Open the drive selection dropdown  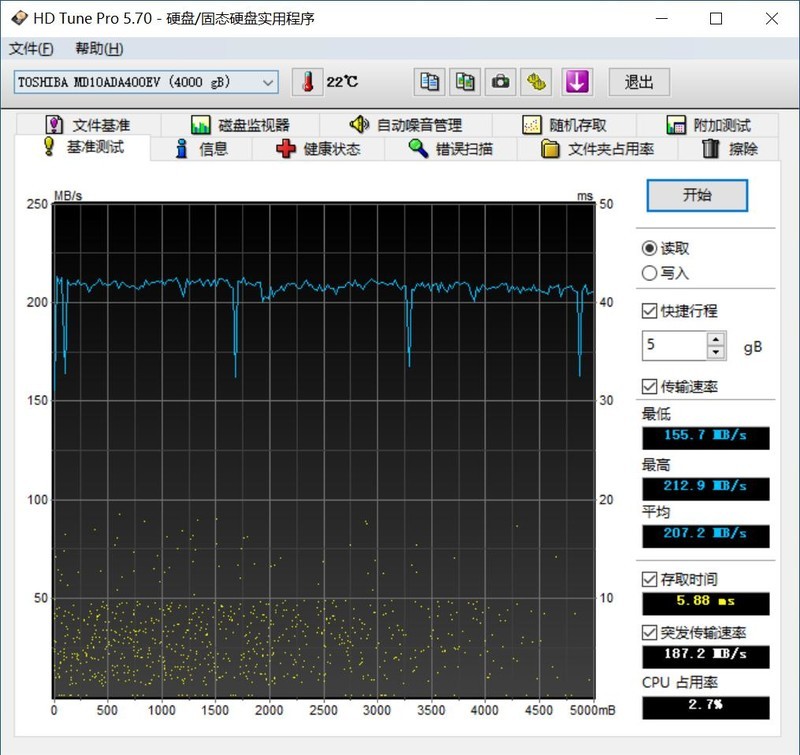pos(268,82)
